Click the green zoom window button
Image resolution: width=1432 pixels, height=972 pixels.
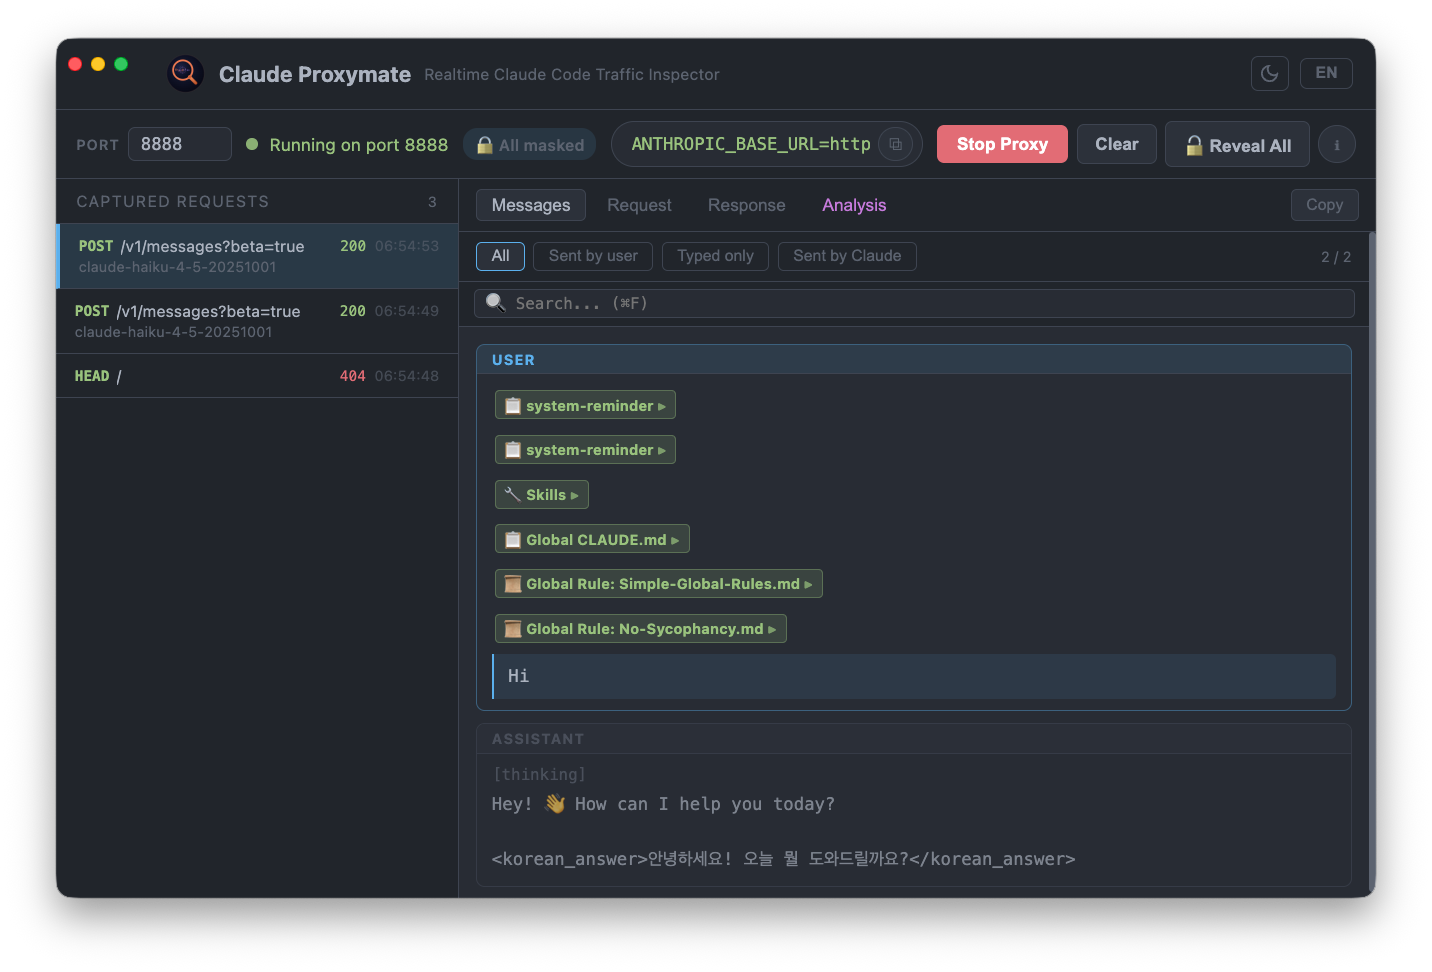121,64
